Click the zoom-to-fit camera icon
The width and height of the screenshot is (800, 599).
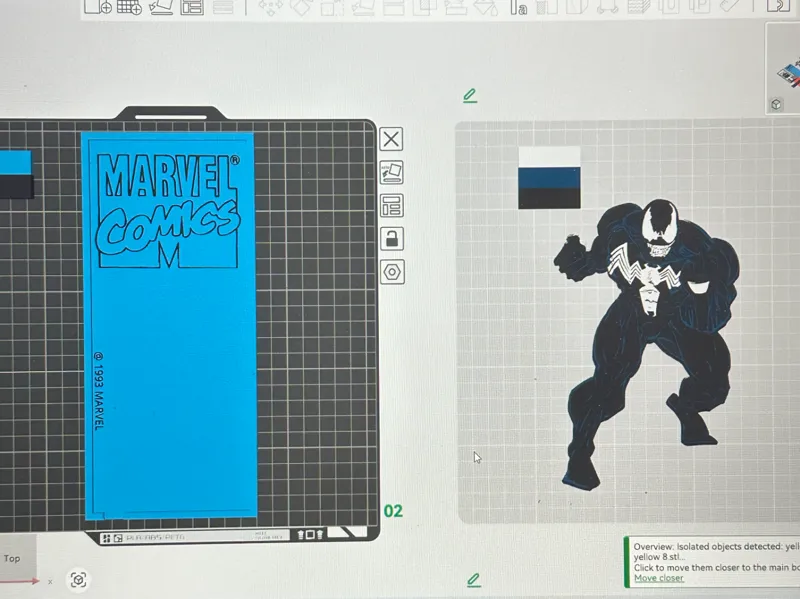[x=78, y=580]
